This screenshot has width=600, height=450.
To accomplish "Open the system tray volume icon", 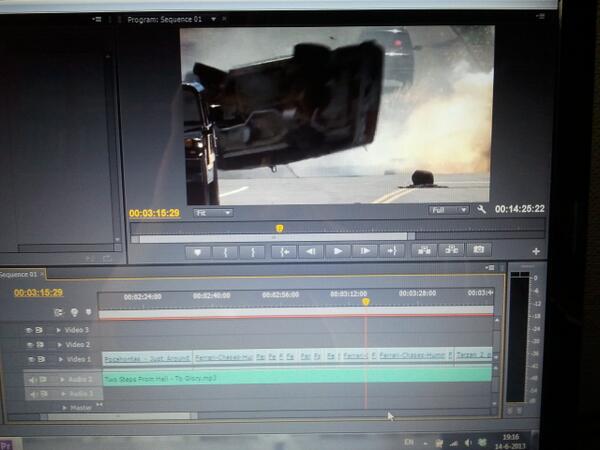I will pyautogui.click(x=468, y=443).
